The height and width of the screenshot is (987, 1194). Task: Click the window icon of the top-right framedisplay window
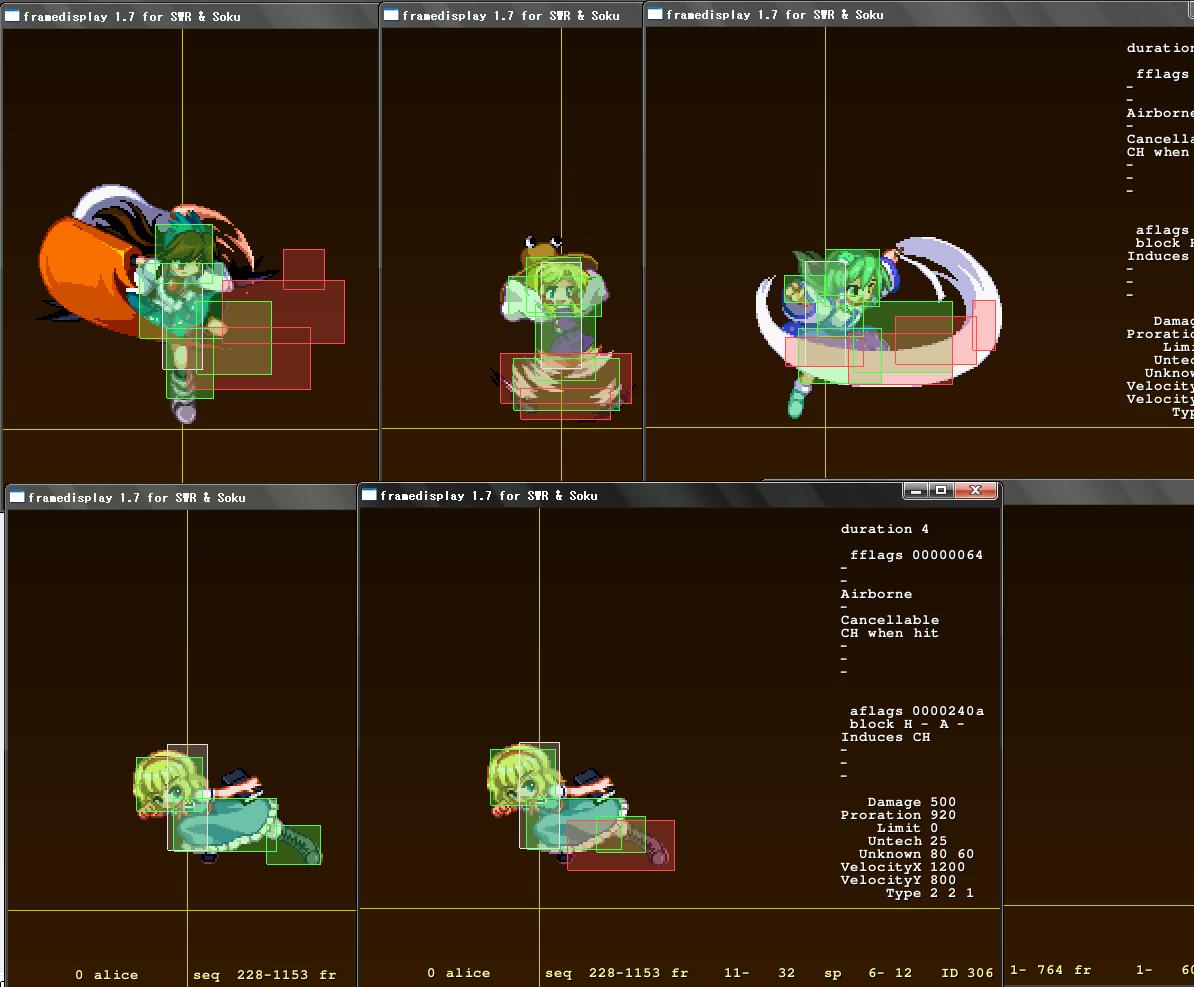tap(655, 14)
